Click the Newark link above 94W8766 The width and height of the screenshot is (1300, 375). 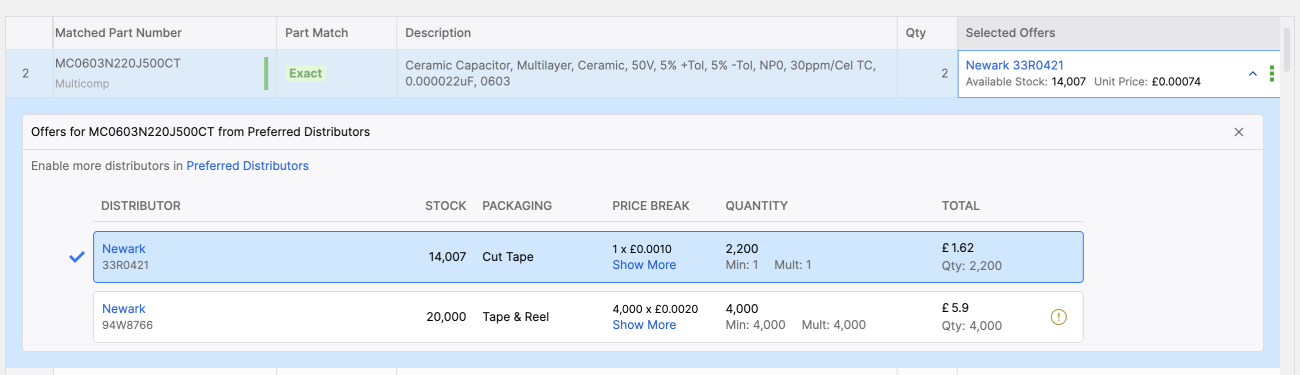pyautogui.click(x=123, y=309)
